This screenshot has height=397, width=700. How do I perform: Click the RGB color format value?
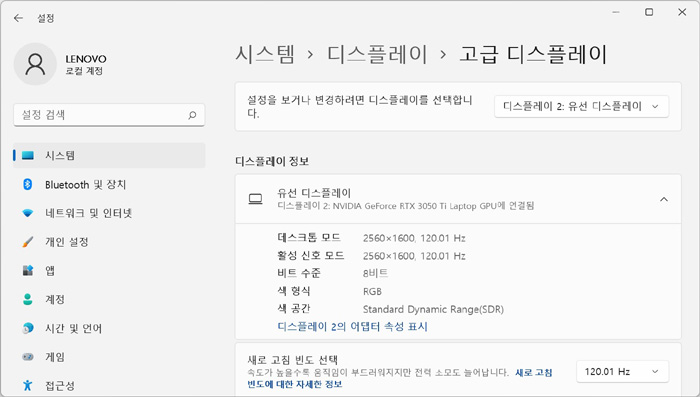coord(372,292)
